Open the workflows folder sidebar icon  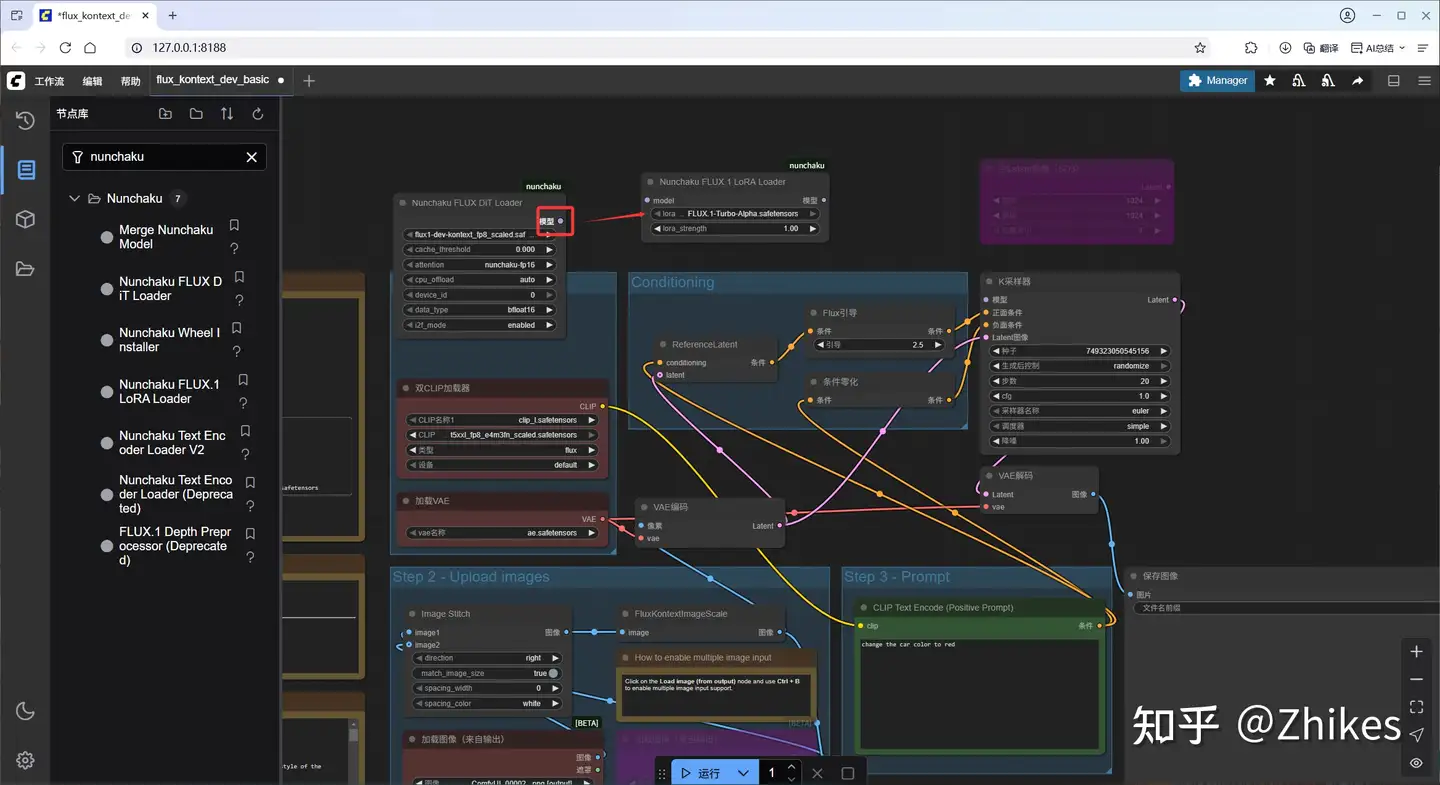25,268
